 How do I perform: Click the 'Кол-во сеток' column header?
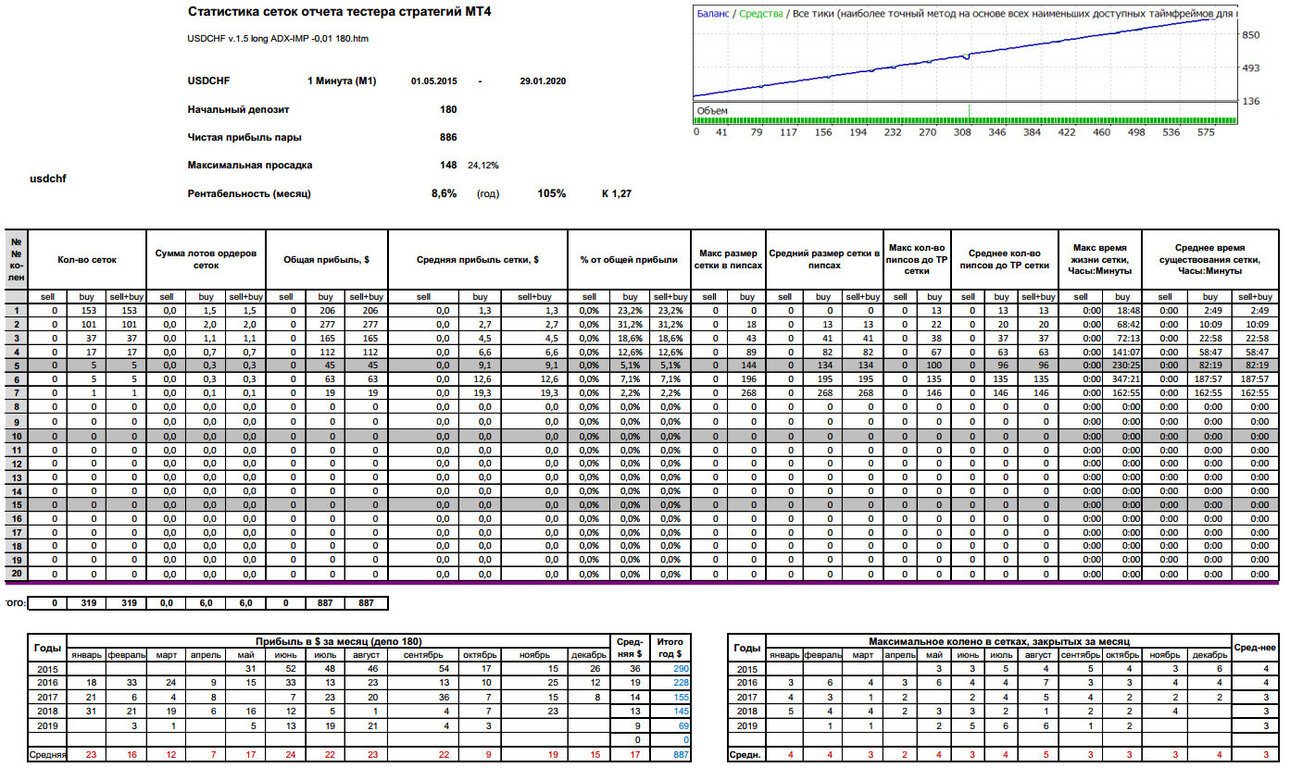87,259
